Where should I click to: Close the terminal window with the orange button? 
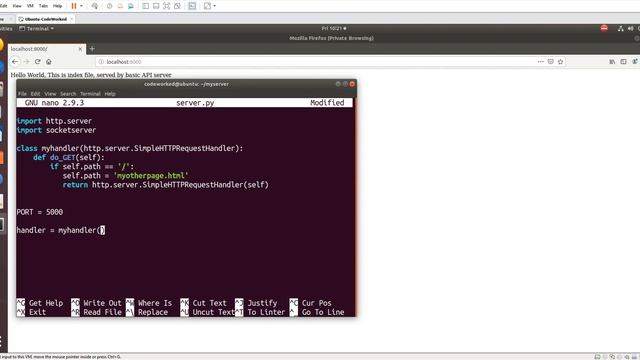[x=352, y=84]
